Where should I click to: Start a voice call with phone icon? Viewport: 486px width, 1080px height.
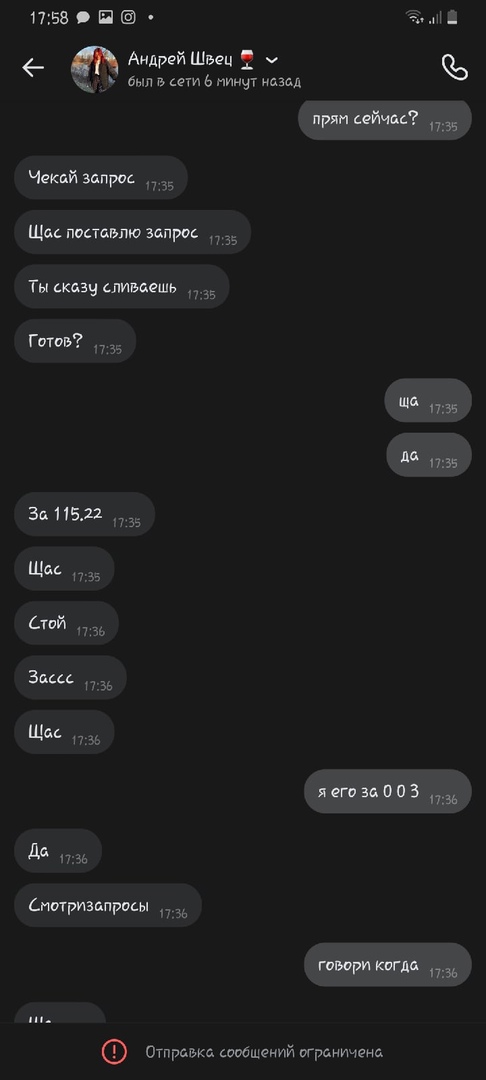tap(454, 68)
